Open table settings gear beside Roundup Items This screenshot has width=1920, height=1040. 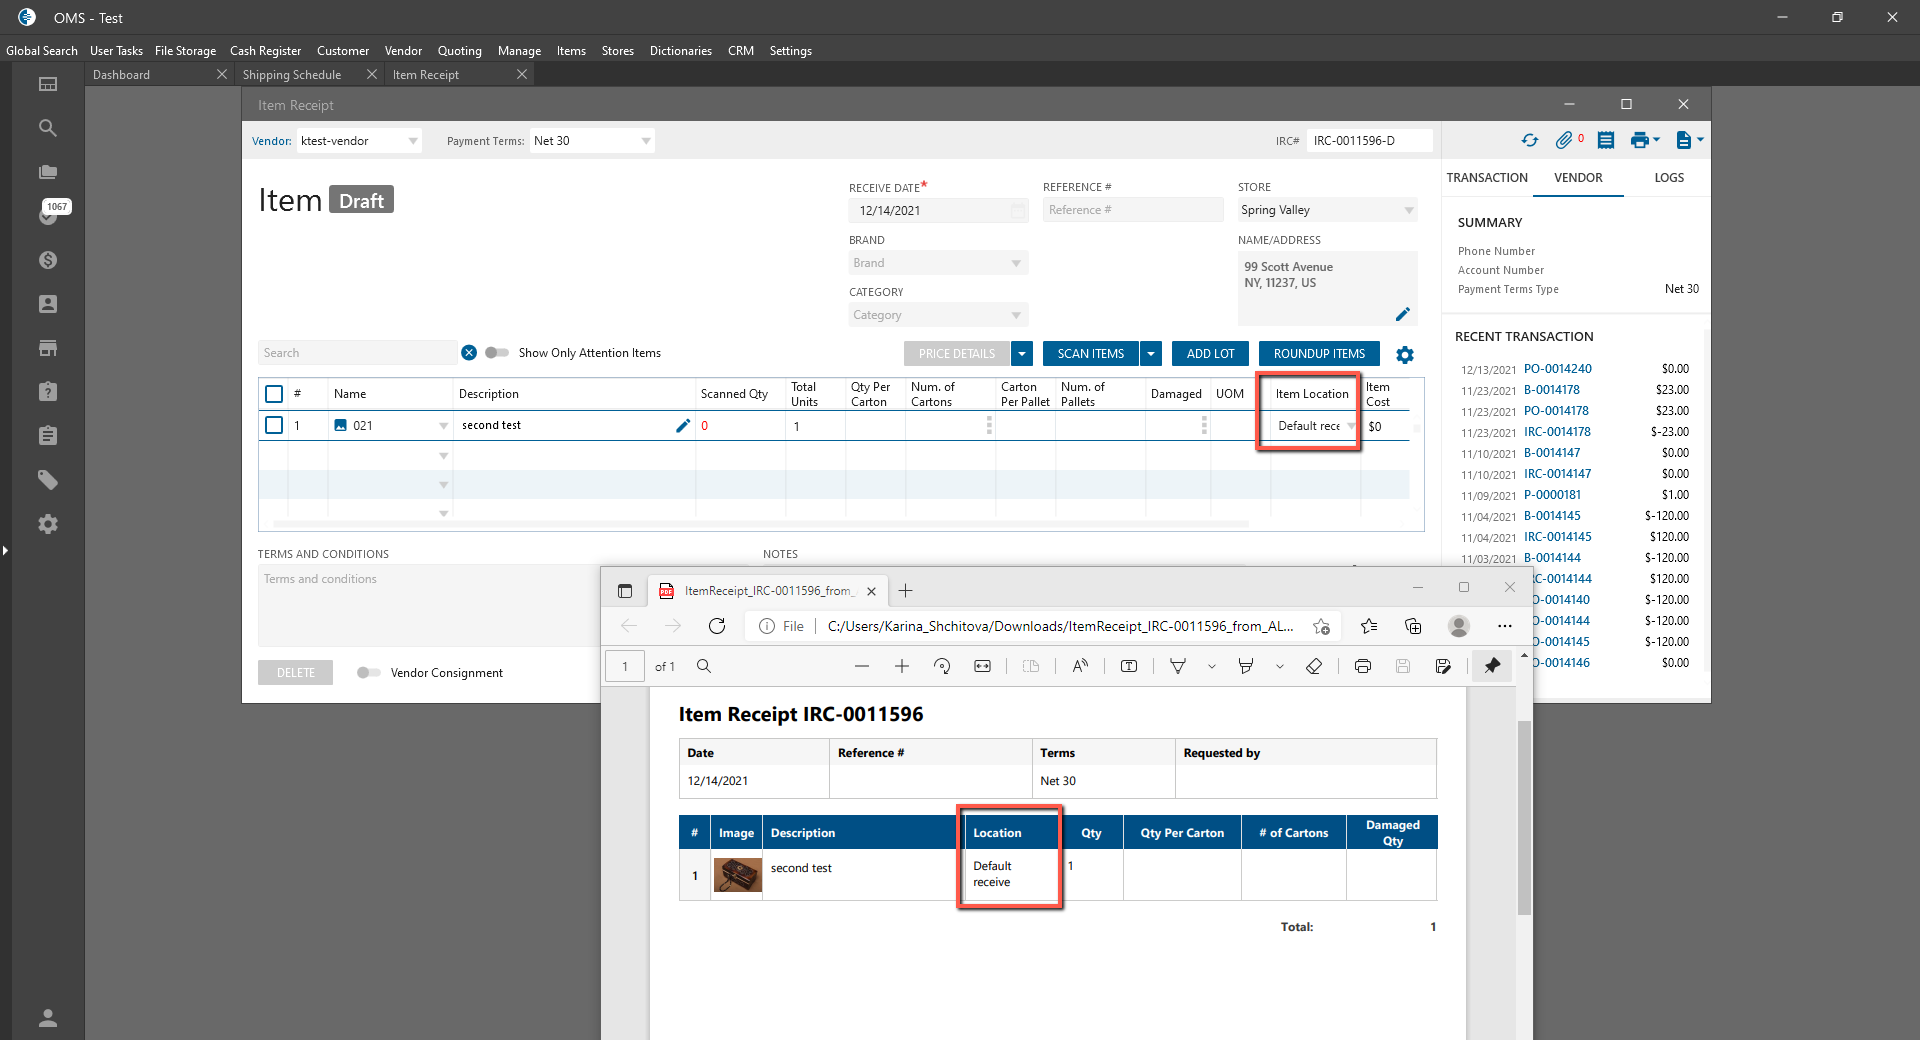[x=1405, y=355]
